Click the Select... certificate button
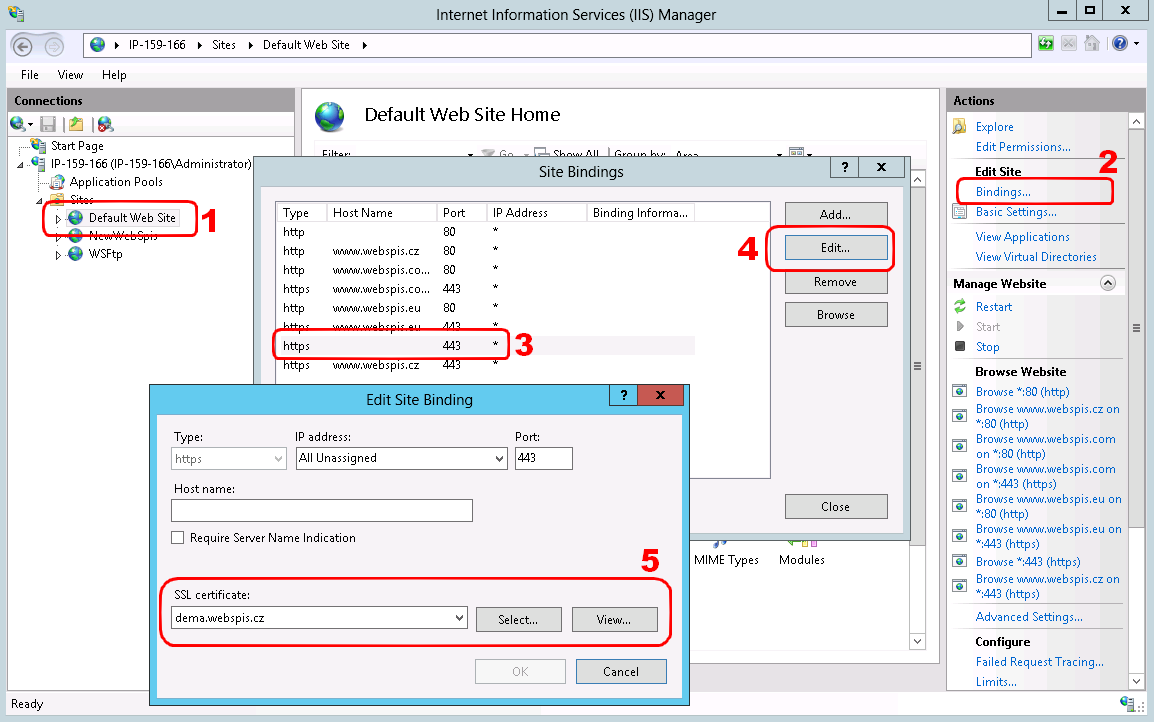1154x722 pixels. [518, 620]
